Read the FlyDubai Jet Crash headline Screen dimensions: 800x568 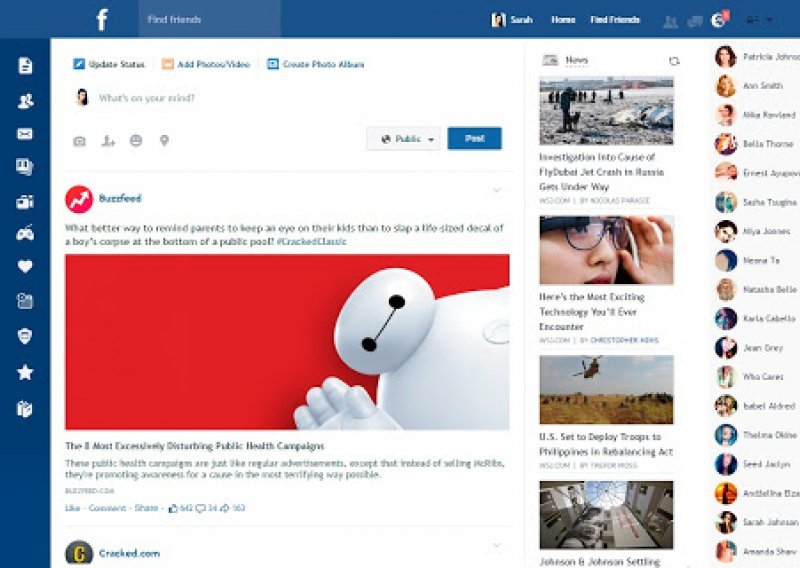tap(602, 172)
